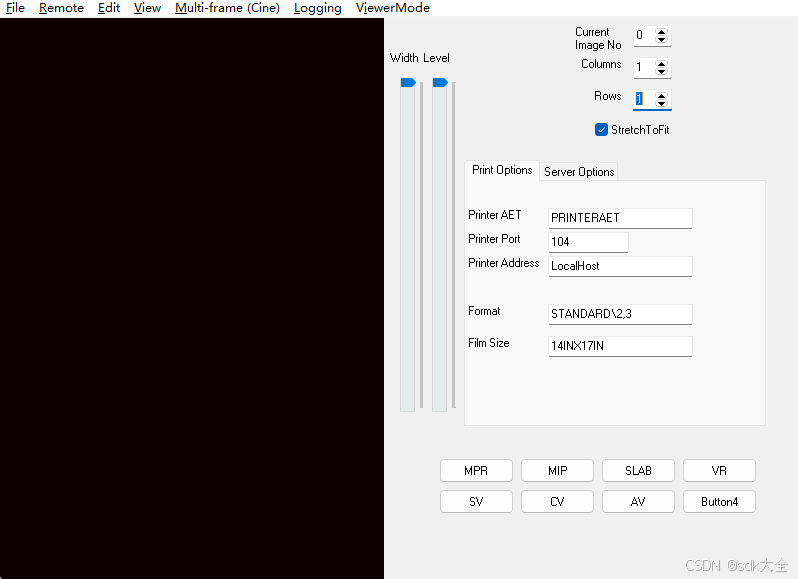
Task: Click the CV button
Action: [x=557, y=502]
